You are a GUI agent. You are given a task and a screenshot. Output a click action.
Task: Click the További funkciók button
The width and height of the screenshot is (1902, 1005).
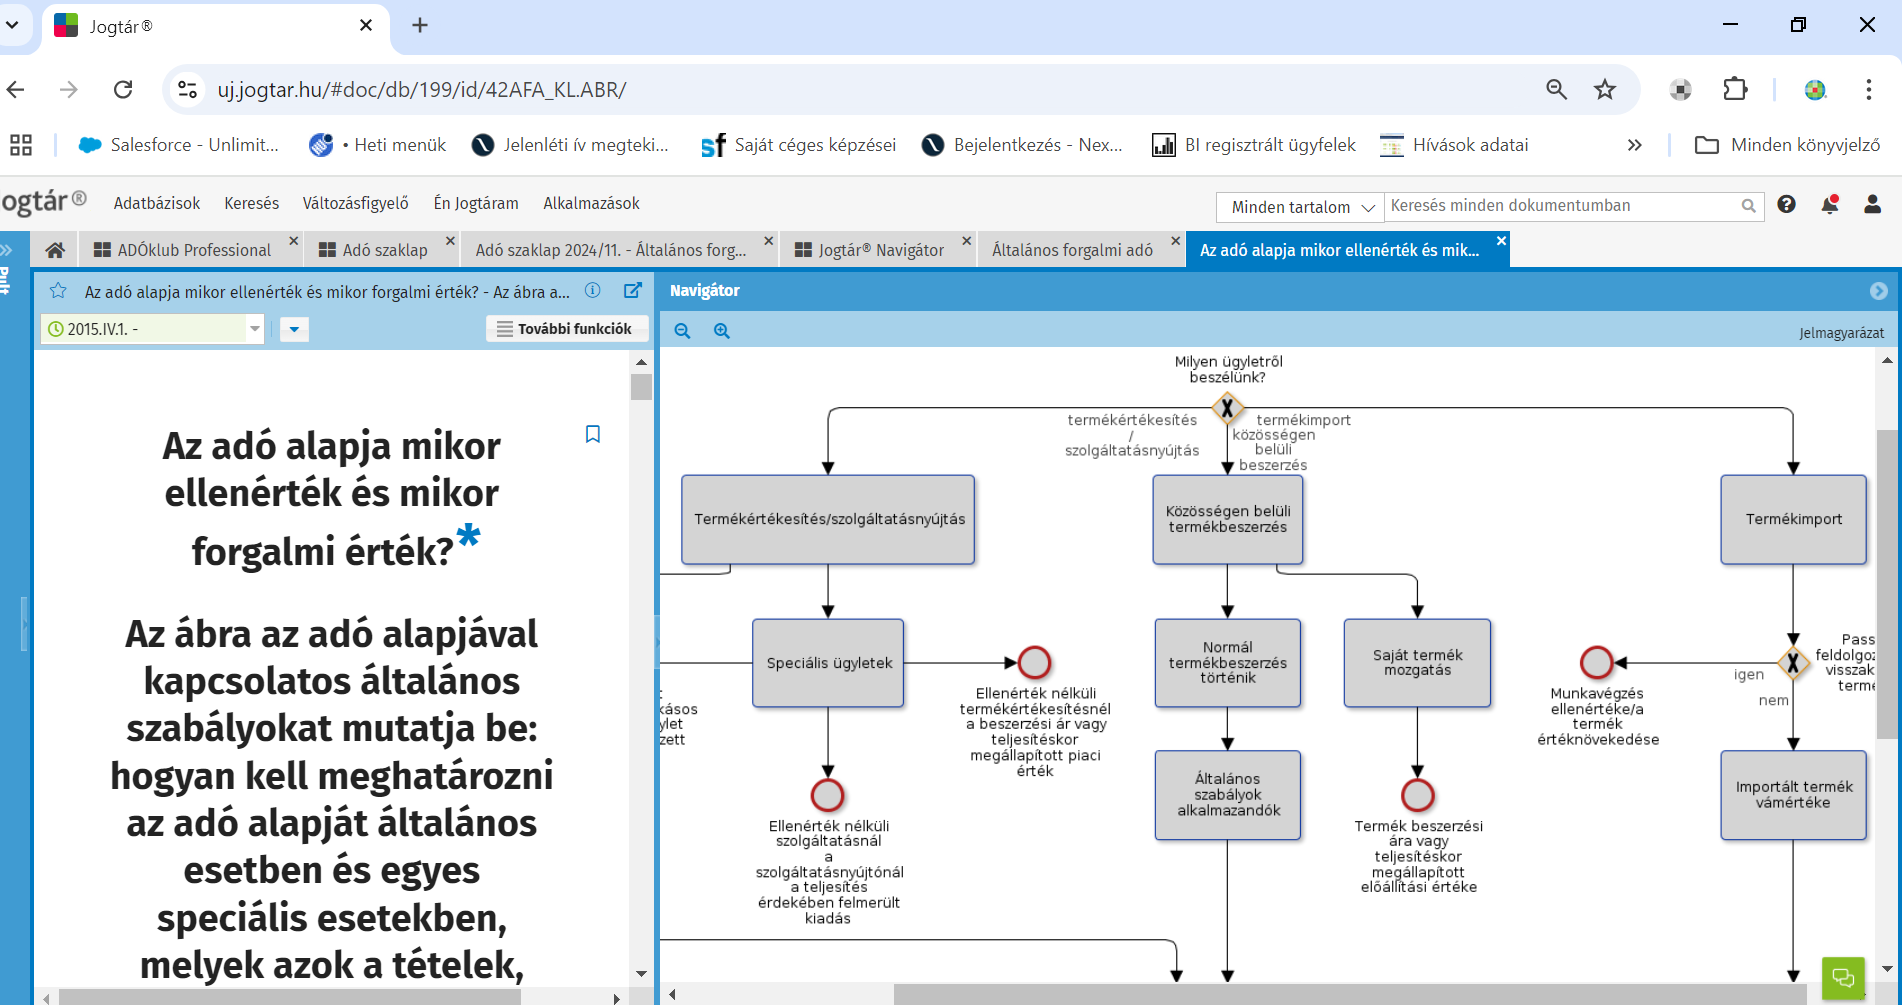click(x=566, y=329)
